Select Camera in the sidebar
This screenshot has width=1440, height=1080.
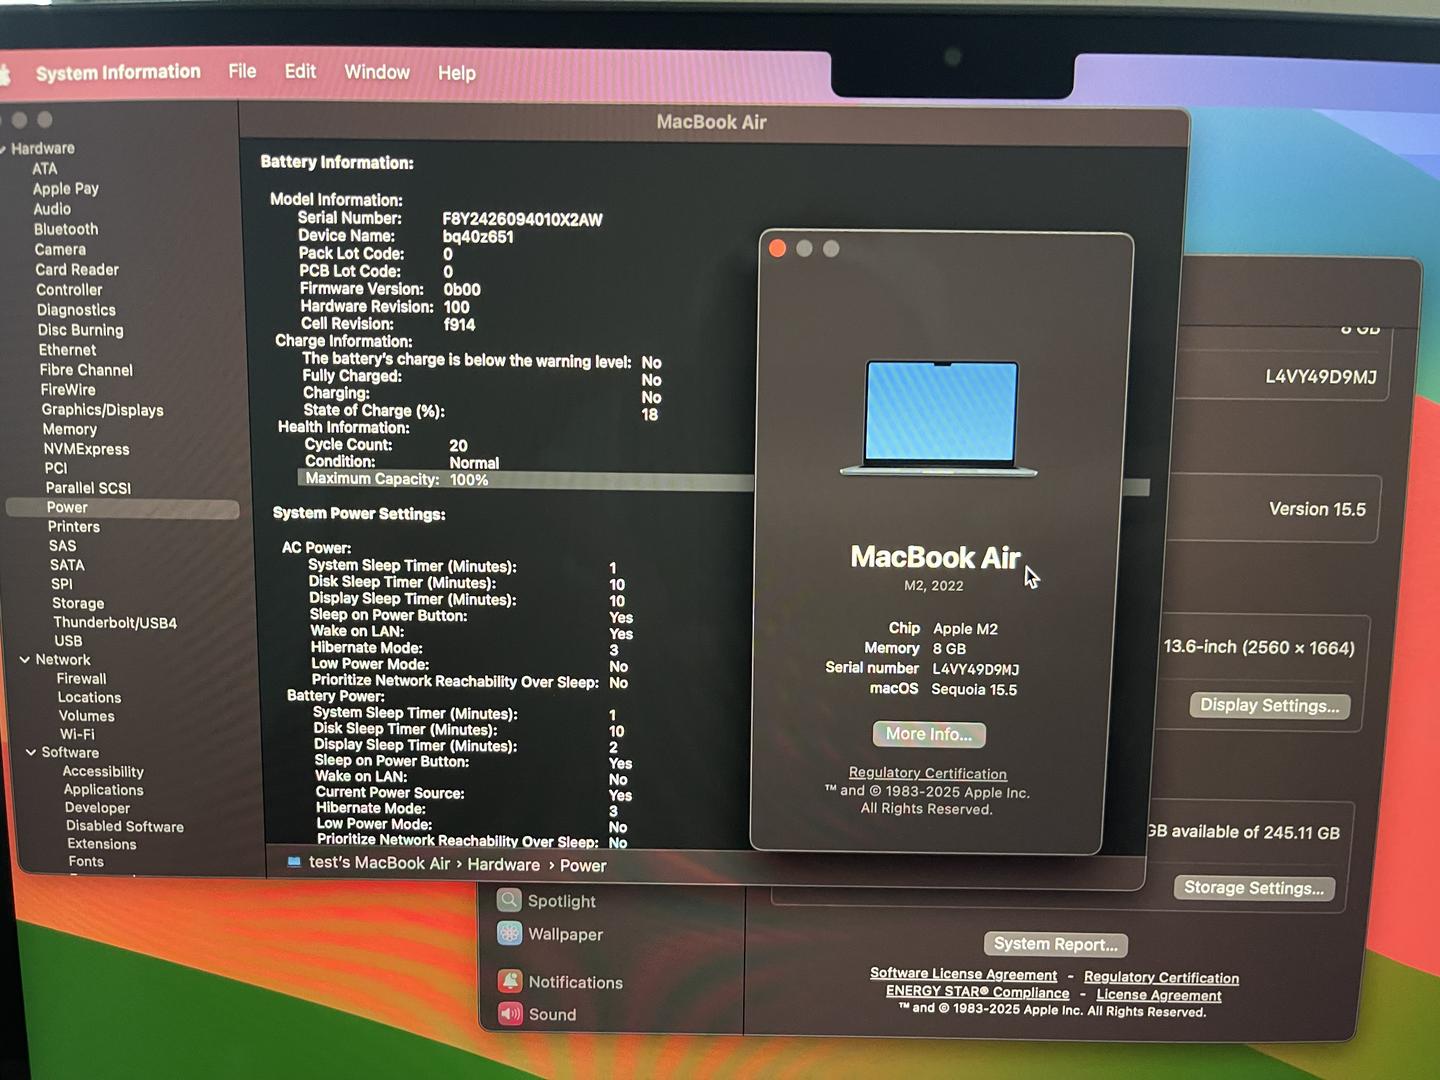pyautogui.click(x=60, y=249)
